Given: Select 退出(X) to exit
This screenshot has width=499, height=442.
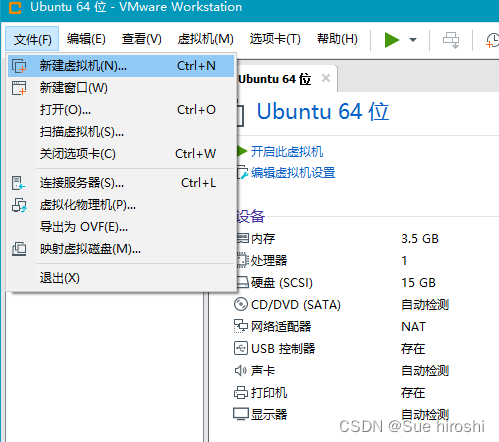Looking at the screenshot, I should (x=121, y=278).
